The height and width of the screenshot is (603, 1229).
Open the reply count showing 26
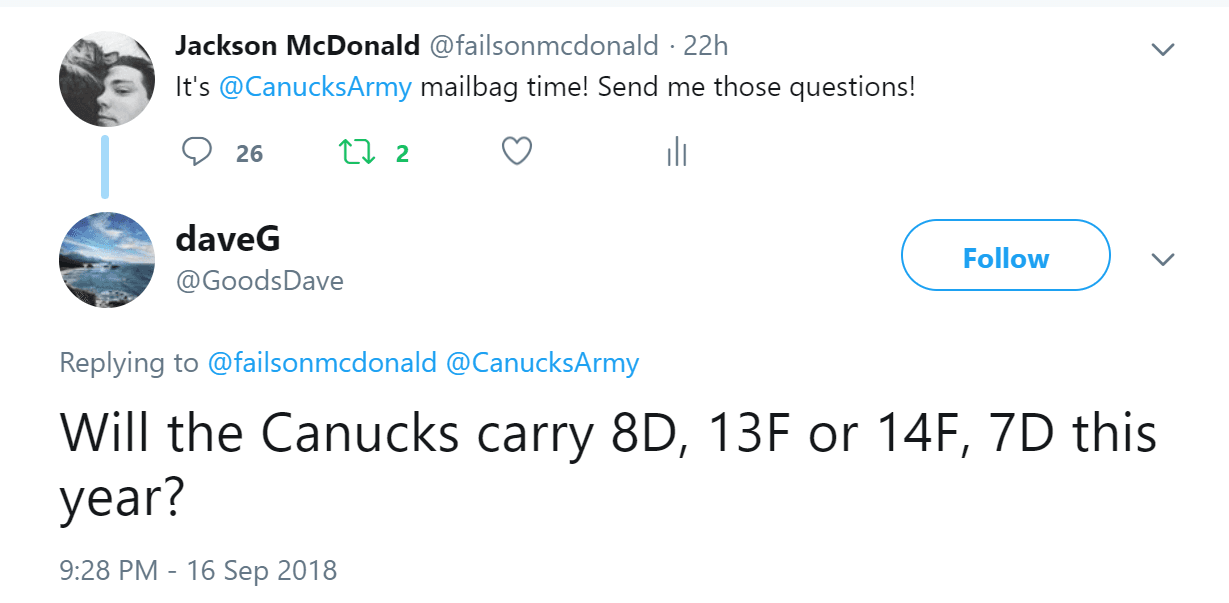tap(249, 154)
